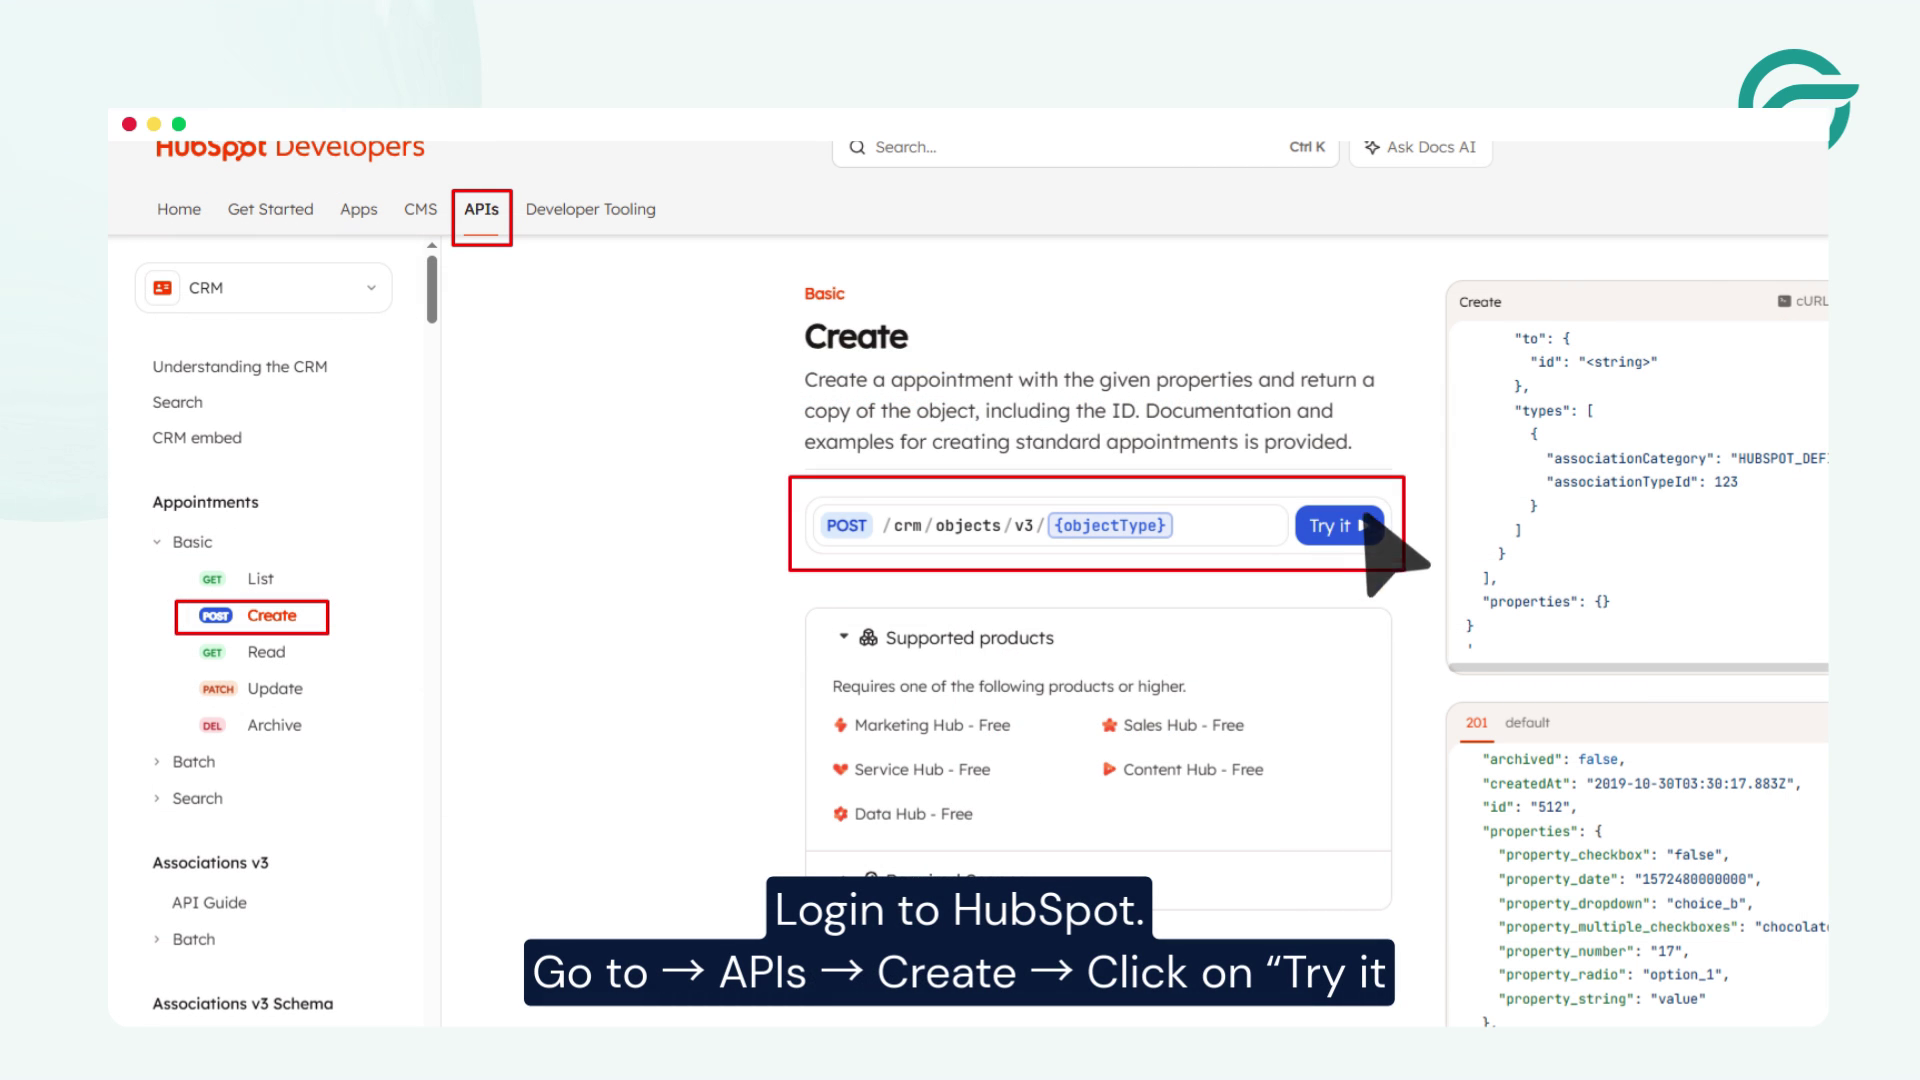Select the Service Hub heart icon
This screenshot has height=1080, width=1920.
pos(840,769)
